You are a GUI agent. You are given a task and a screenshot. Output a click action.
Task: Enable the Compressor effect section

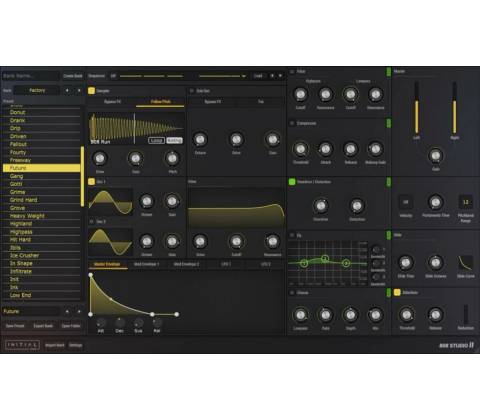coord(292,123)
